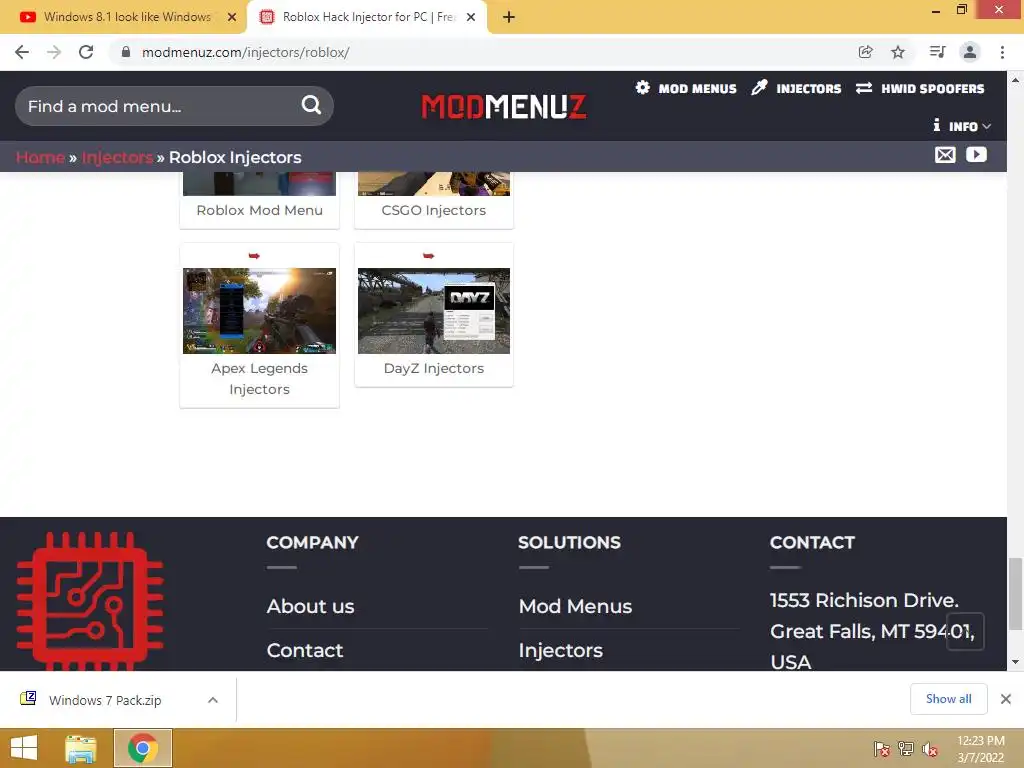The height and width of the screenshot is (768, 1024).
Task: Click the Action Center flag tray icon
Action: (881, 749)
